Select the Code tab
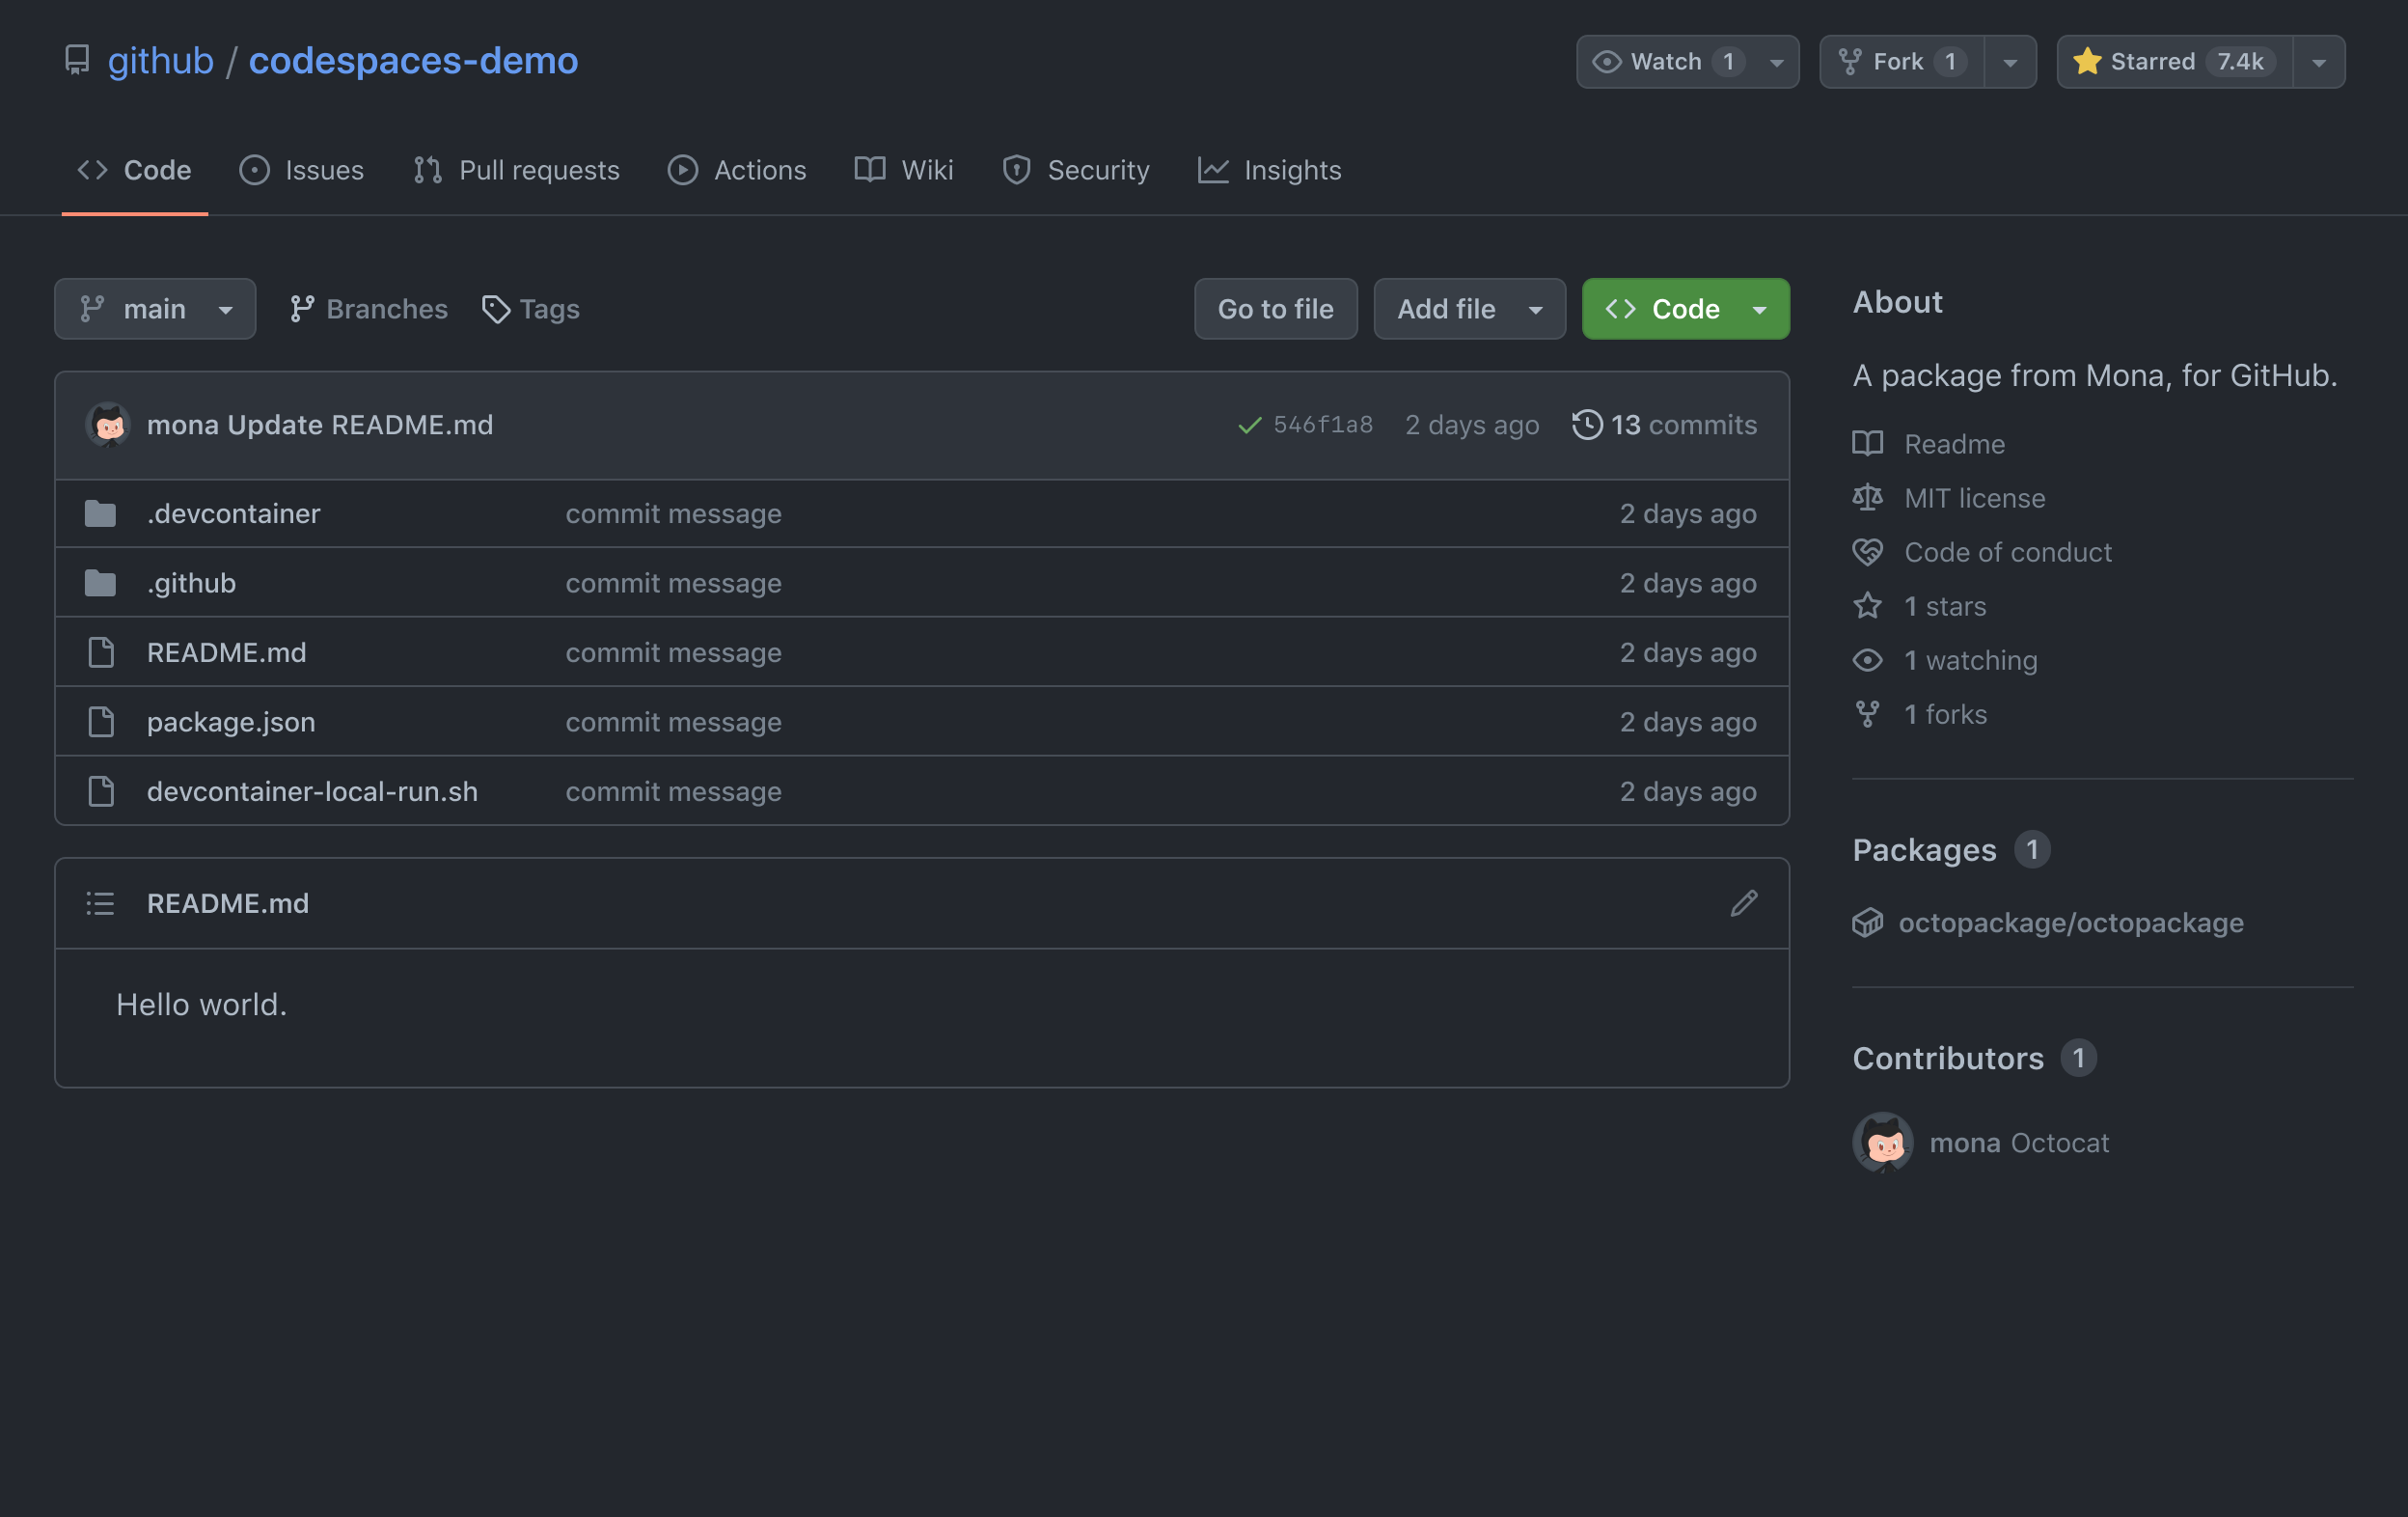This screenshot has width=2408, height=1517. click(x=134, y=171)
